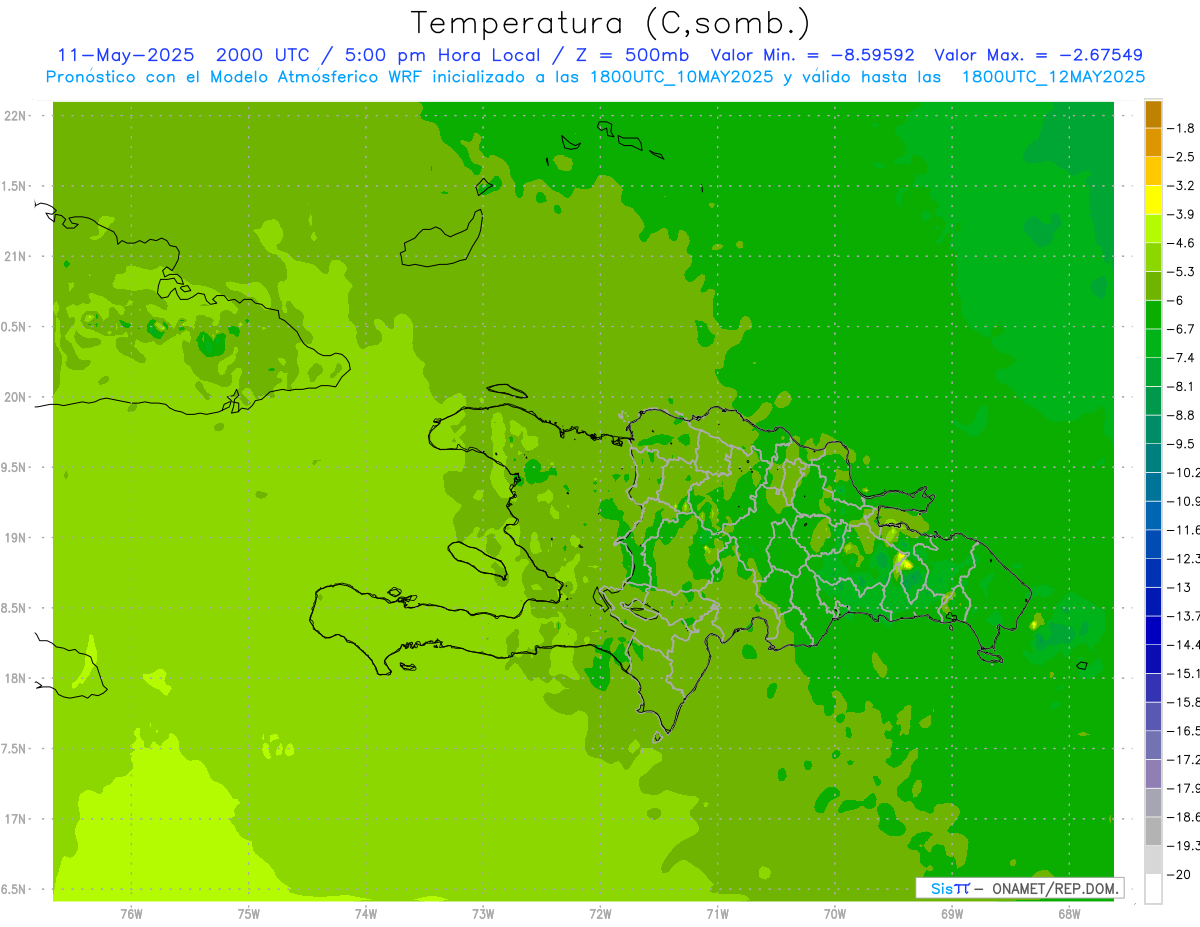Click the '76W' longitude label
1200x927 pixels.
131,913
